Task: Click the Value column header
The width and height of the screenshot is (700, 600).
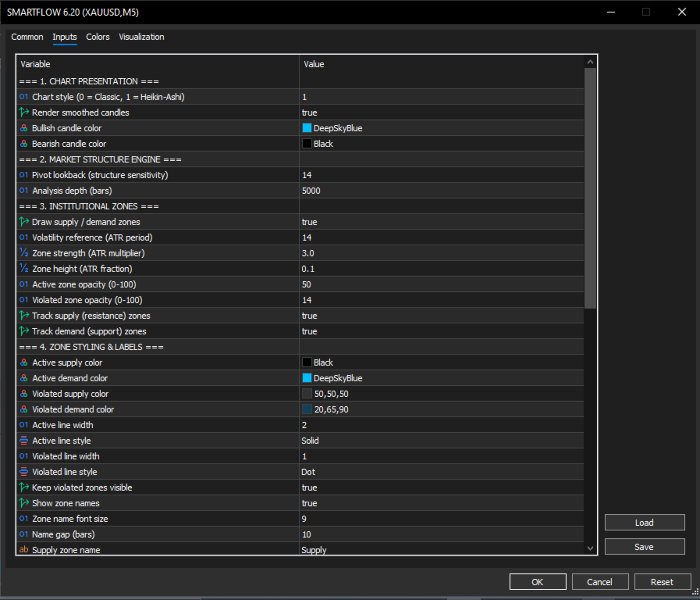Action: [x=441, y=64]
